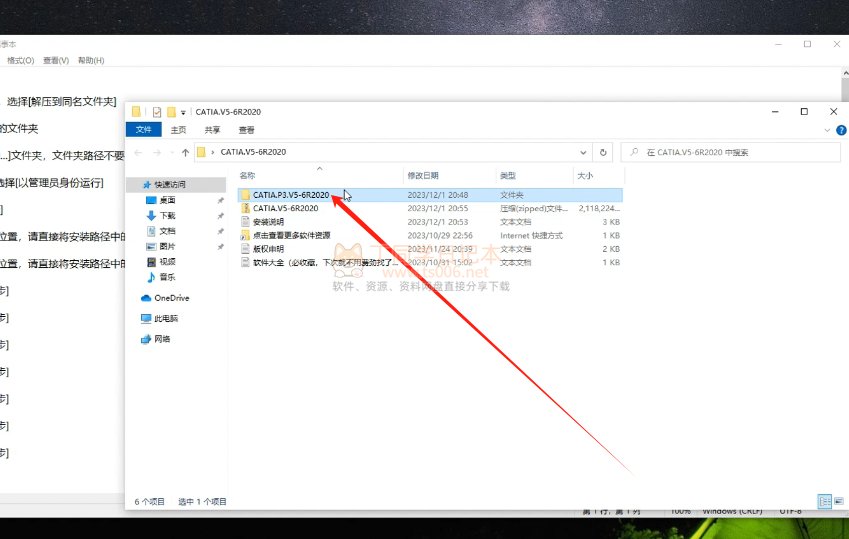Click date 2023/10/29 22:56
The height and width of the screenshot is (539, 849).
tap(440, 236)
